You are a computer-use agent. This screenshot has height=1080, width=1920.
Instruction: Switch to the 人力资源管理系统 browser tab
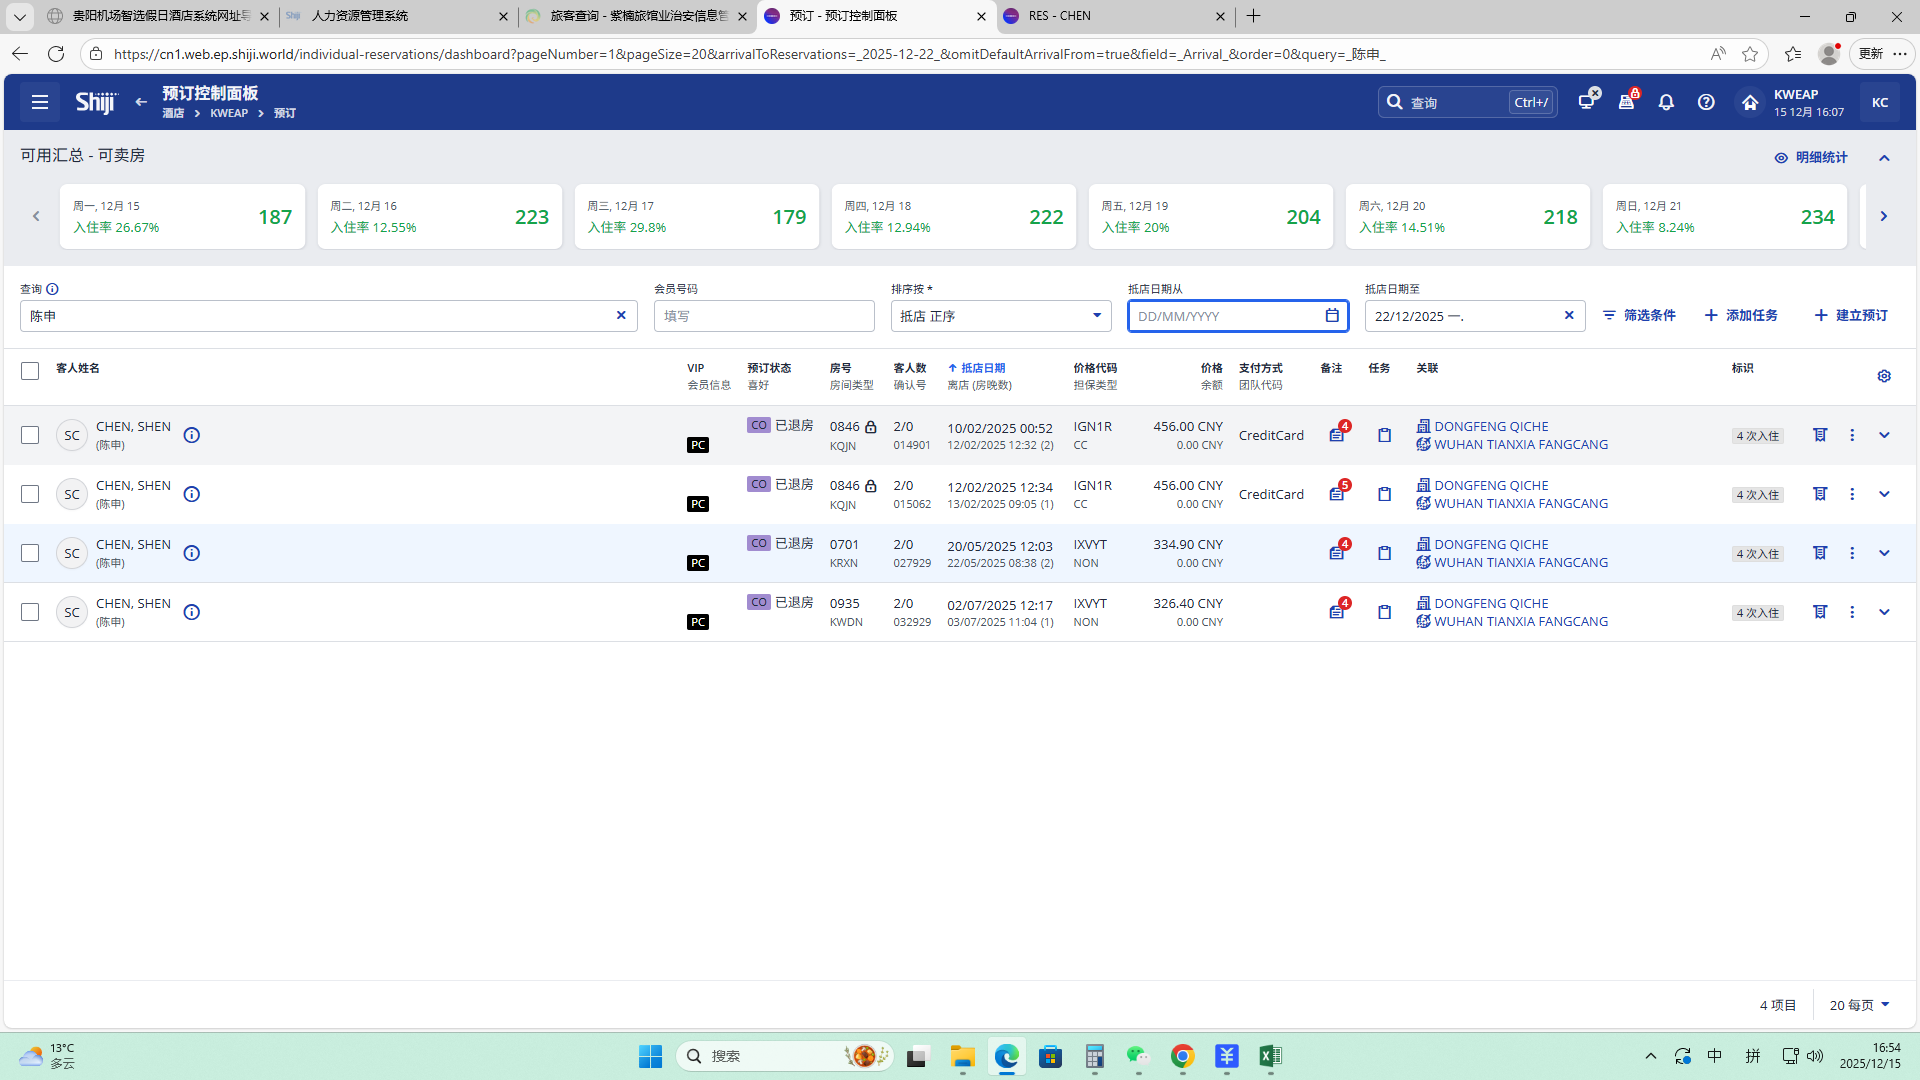point(390,16)
